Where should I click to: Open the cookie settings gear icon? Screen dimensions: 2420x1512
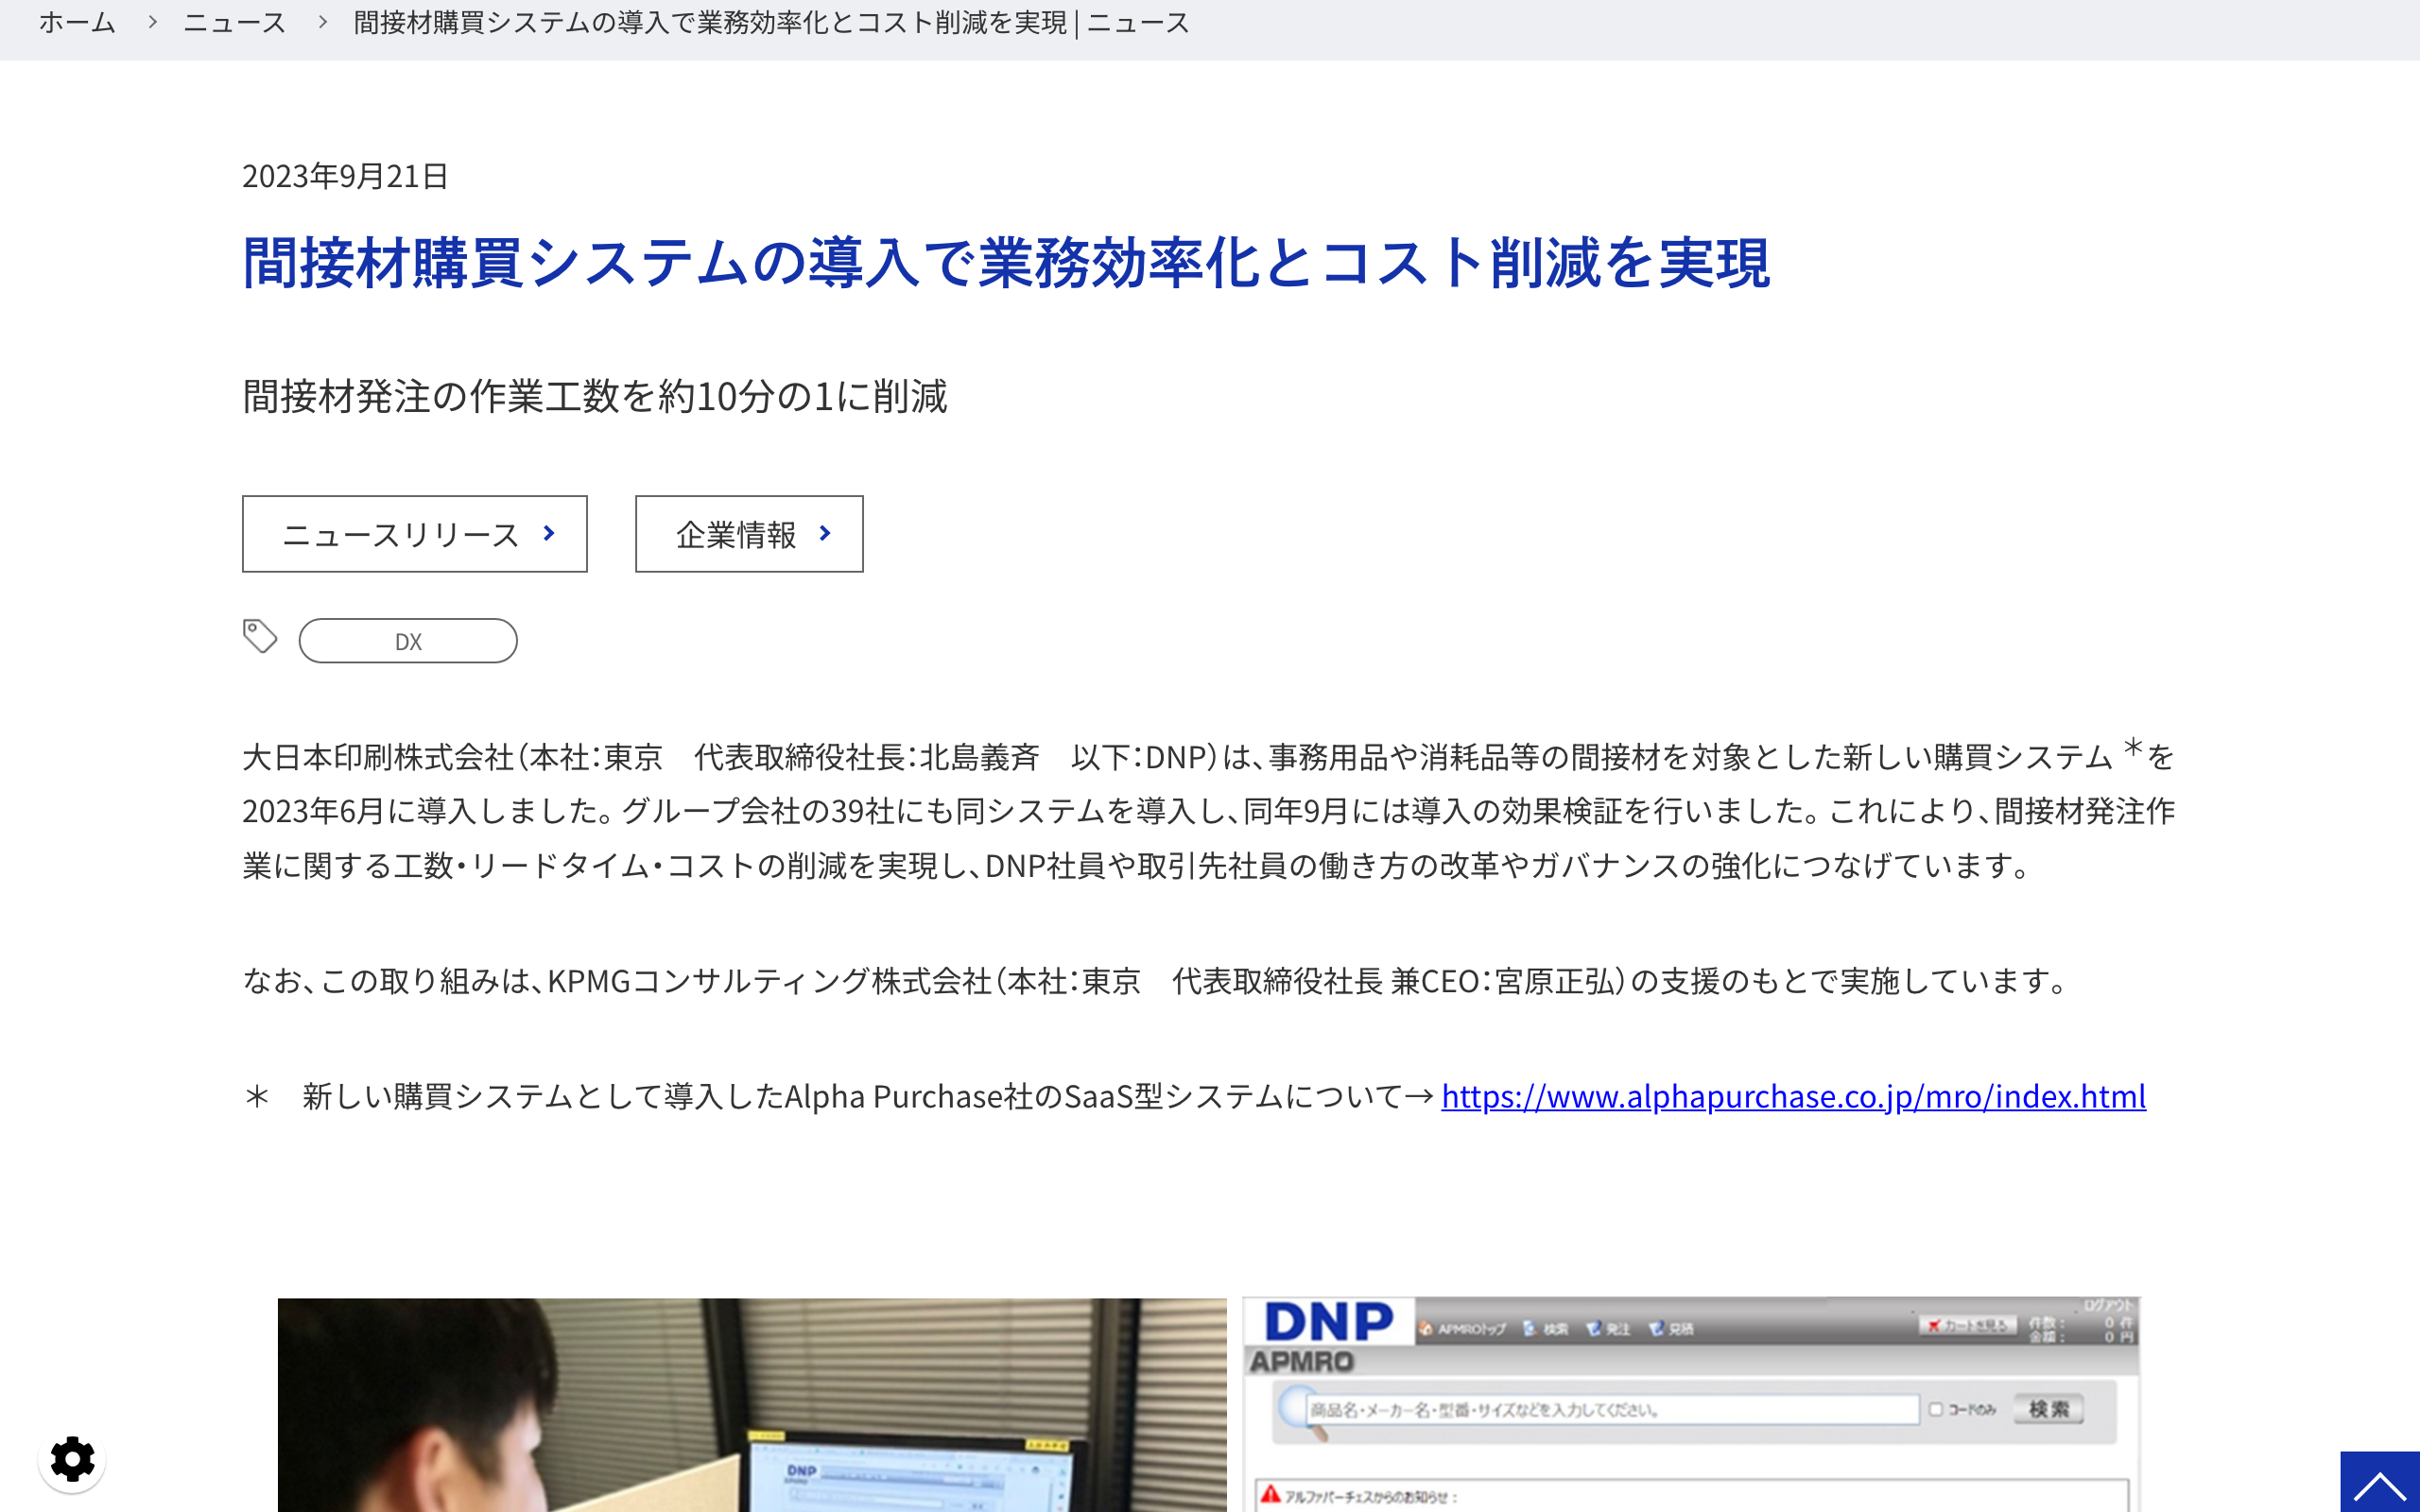pos(72,1460)
